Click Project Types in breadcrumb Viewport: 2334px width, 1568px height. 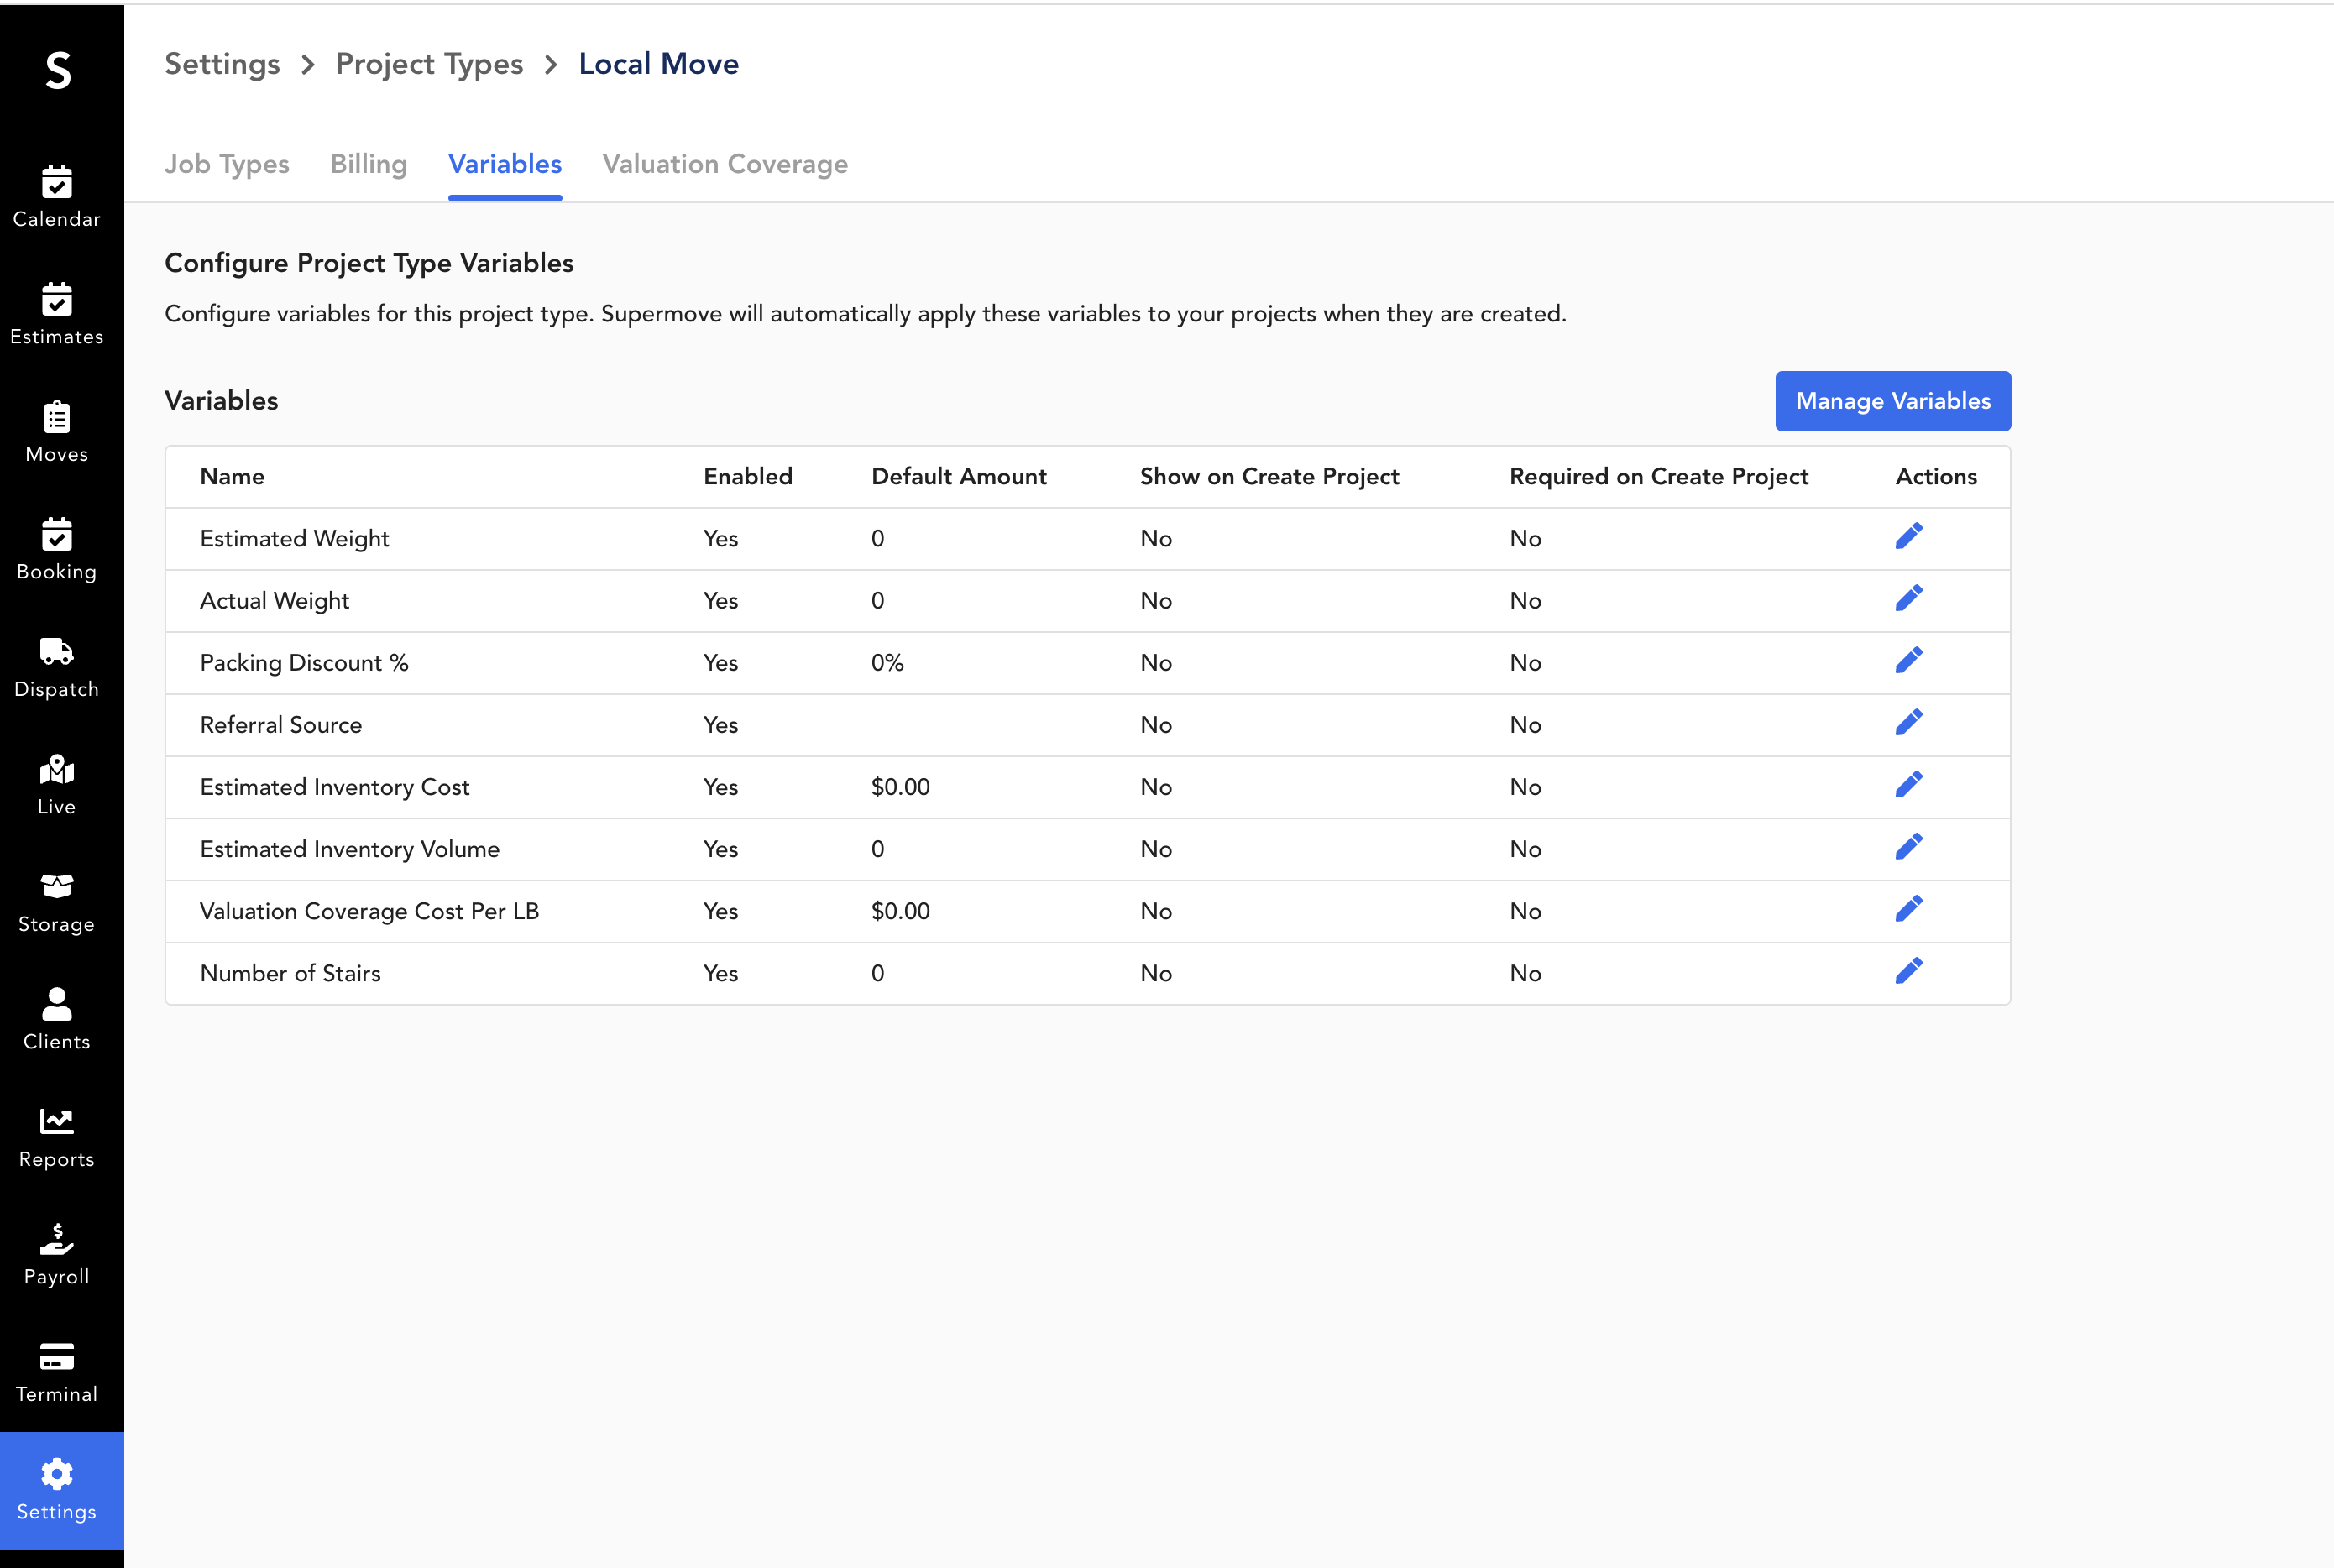pos(429,65)
